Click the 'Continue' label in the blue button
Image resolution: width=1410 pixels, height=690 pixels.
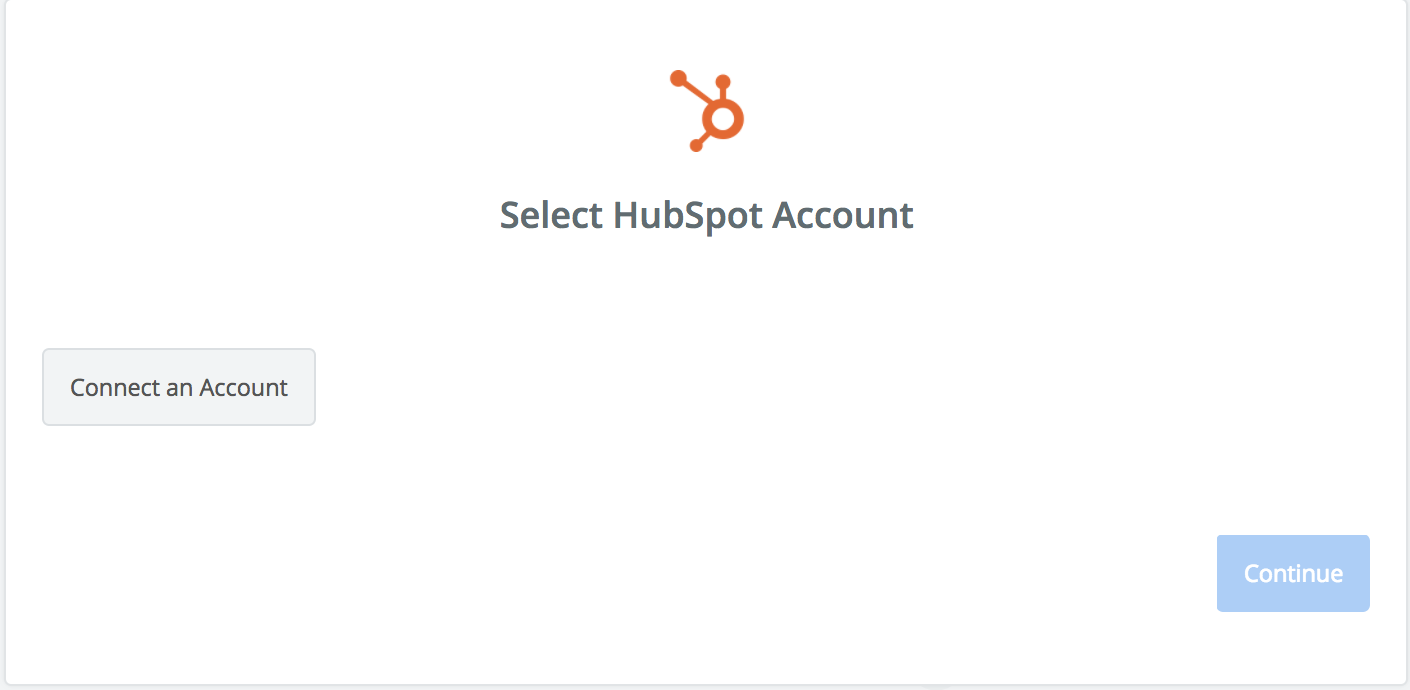[x=1293, y=573]
